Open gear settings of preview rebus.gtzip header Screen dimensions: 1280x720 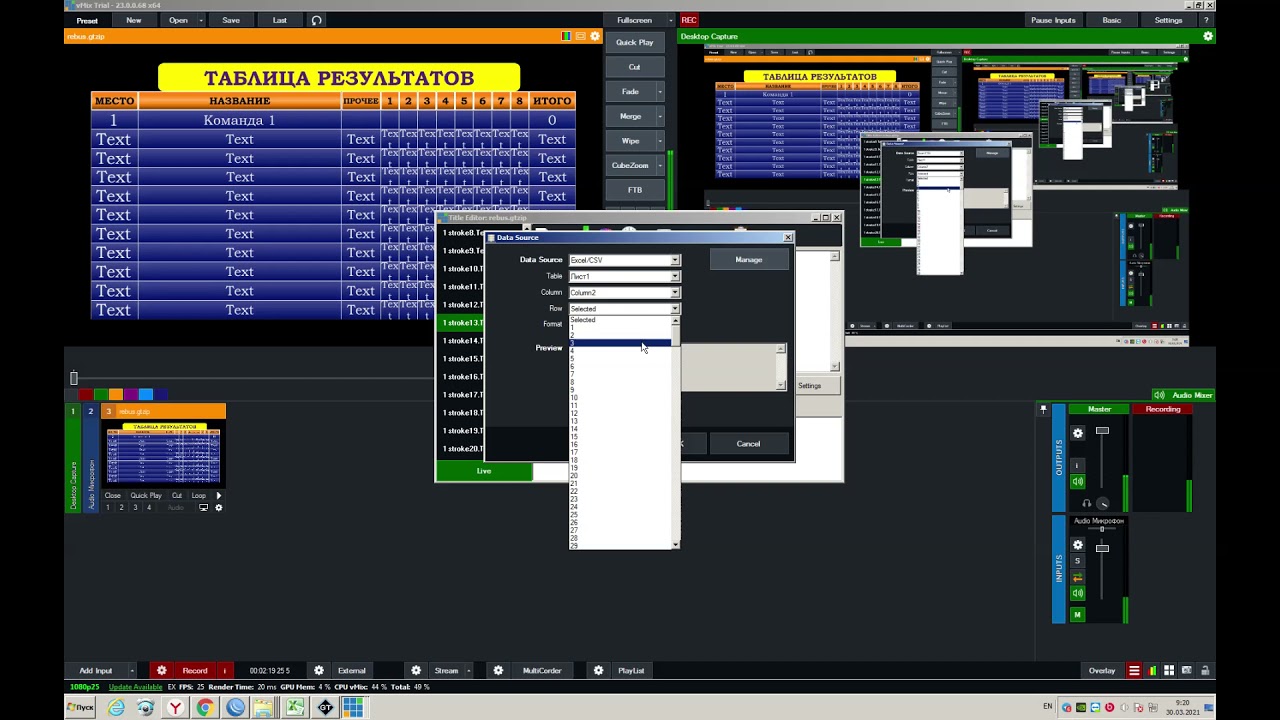click(x=595, y=36)
